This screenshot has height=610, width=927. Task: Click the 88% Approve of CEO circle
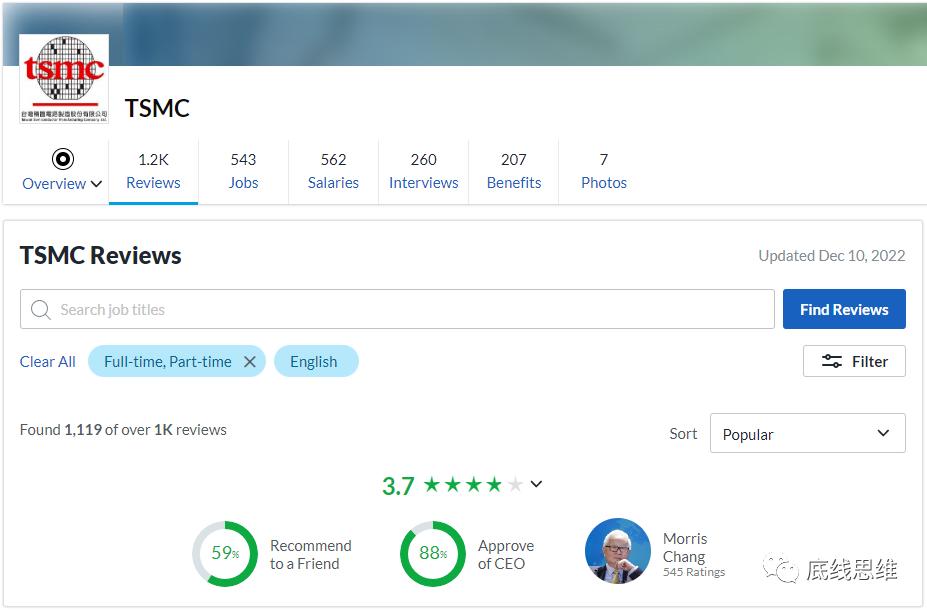tap(433, 554)
